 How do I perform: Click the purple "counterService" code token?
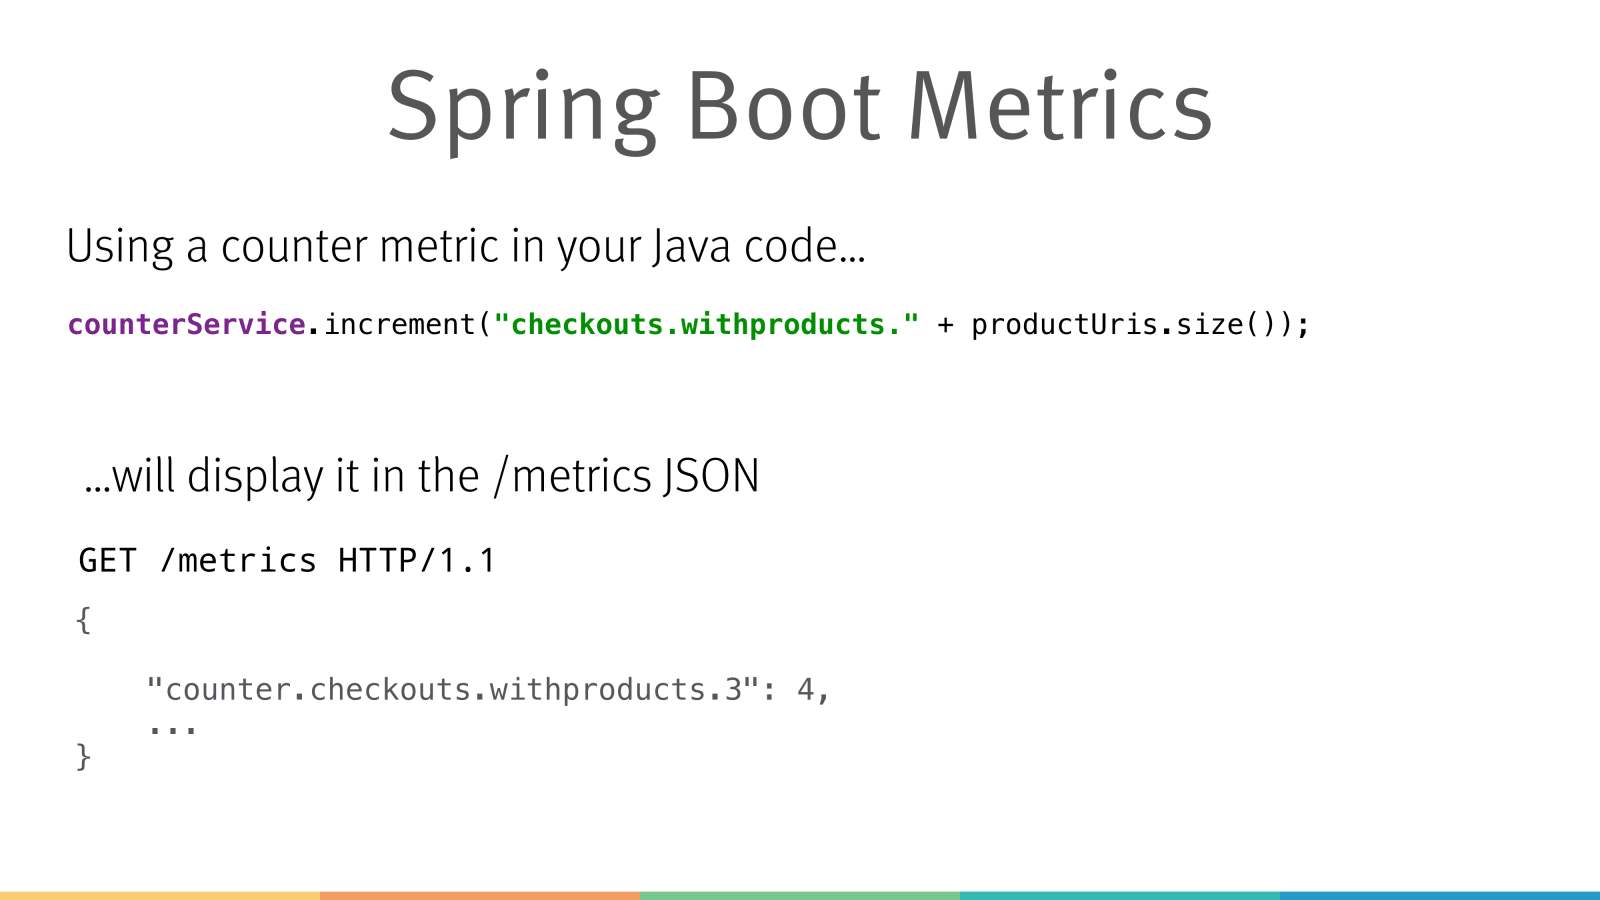click(187, 324)
